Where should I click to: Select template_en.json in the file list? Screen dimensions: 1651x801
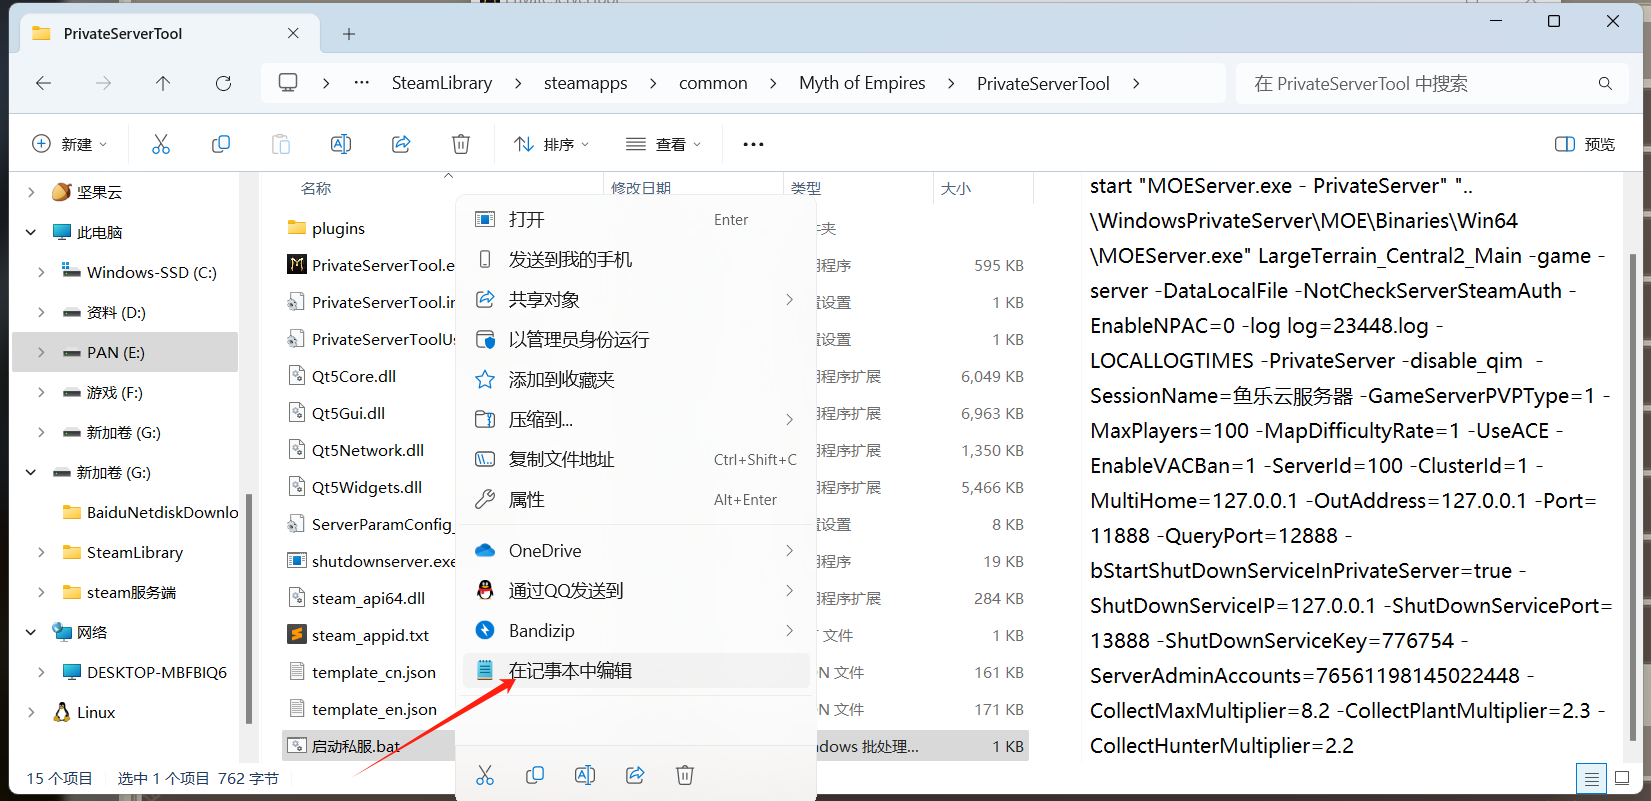(x=374, y=709)
